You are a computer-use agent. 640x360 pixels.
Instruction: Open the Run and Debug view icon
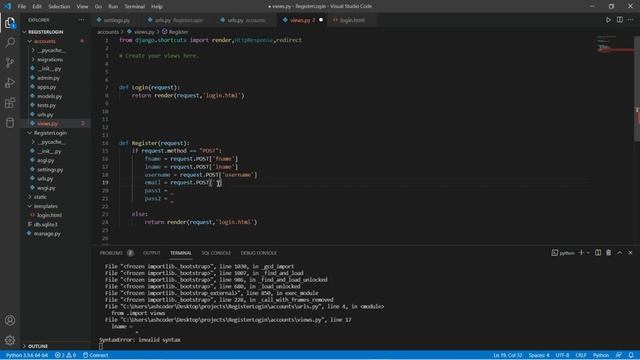(10, 82)
